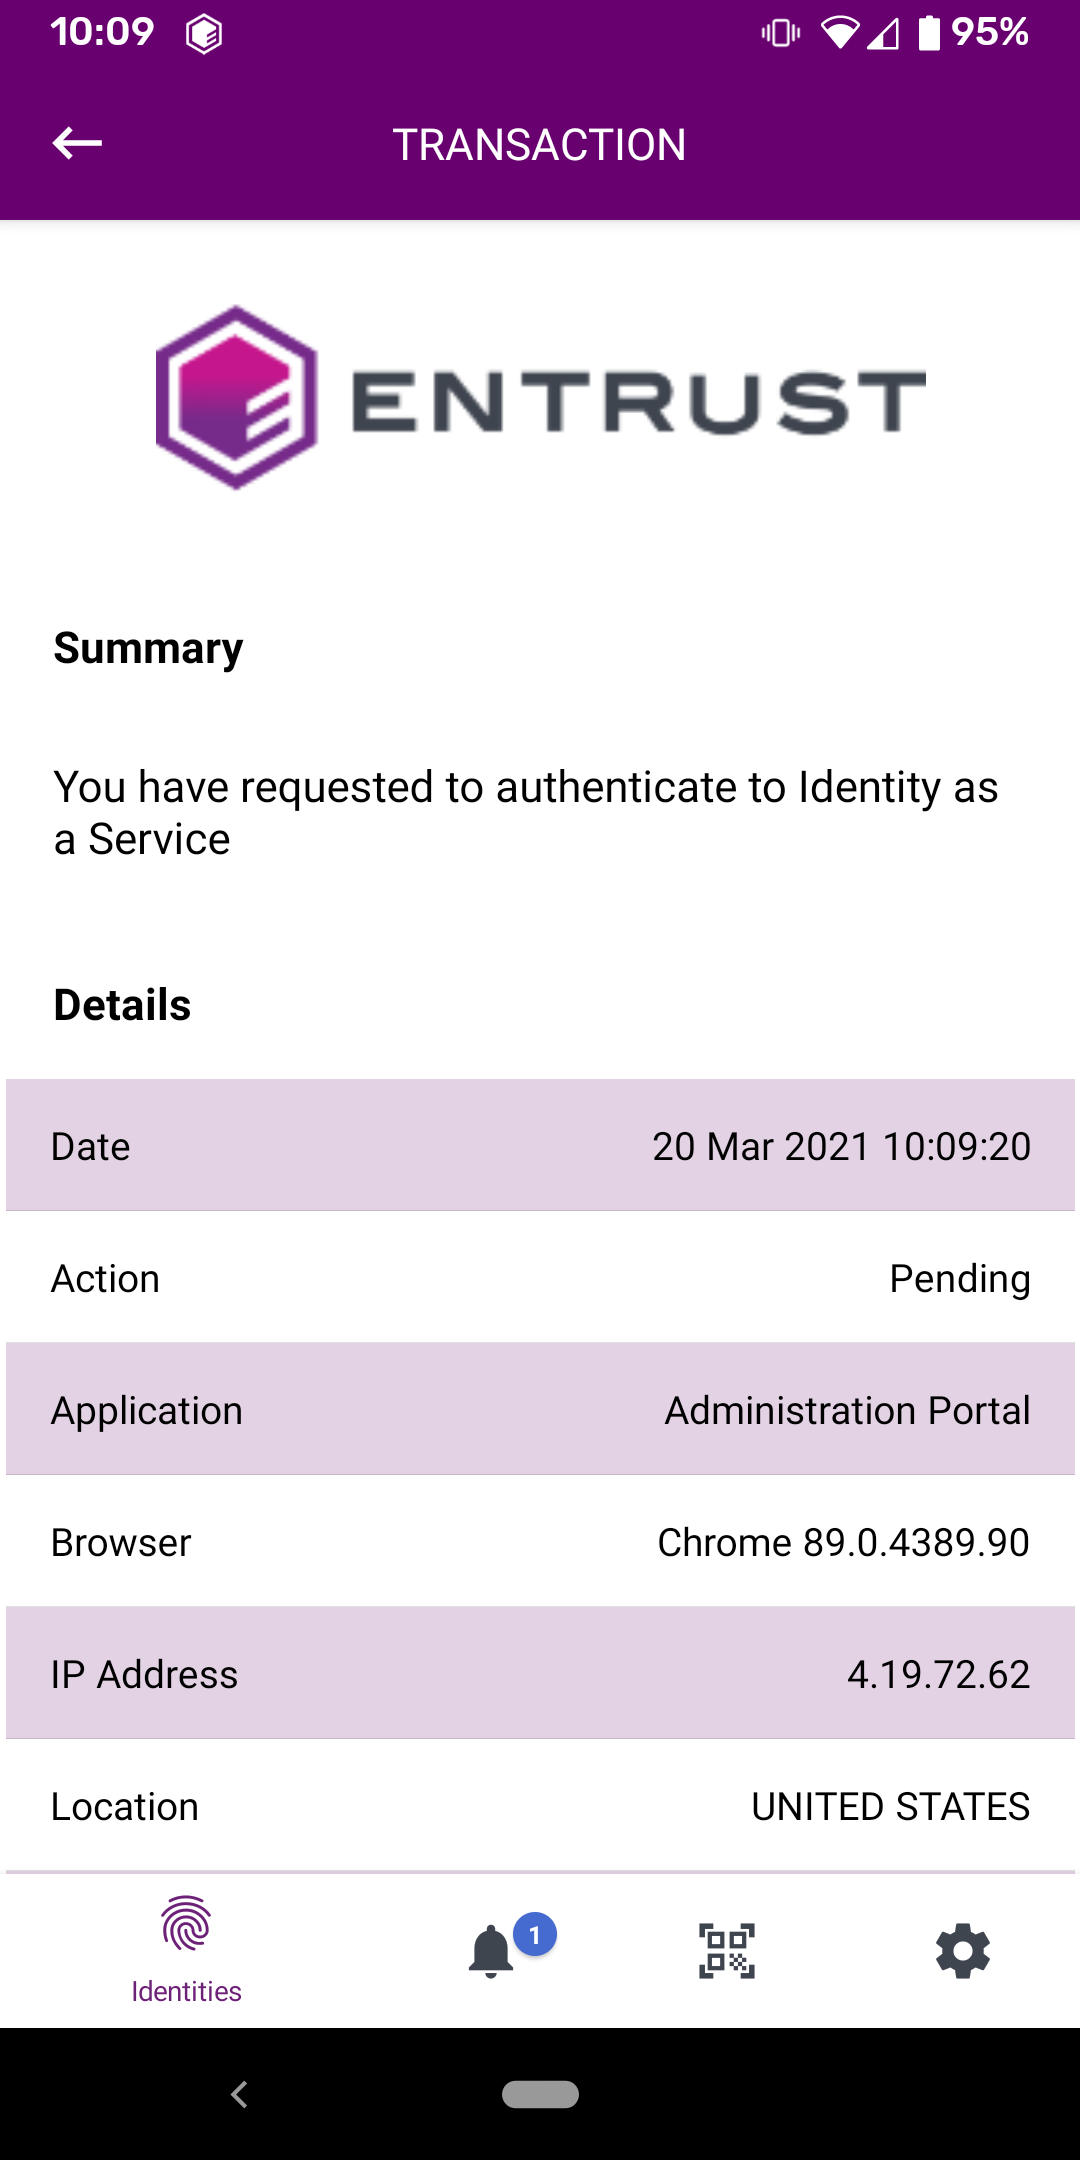Image resolution: width=1080 pixels, height=2160 pixels.
Task: Tap the Pending action value
Action: coord(959,1279)
